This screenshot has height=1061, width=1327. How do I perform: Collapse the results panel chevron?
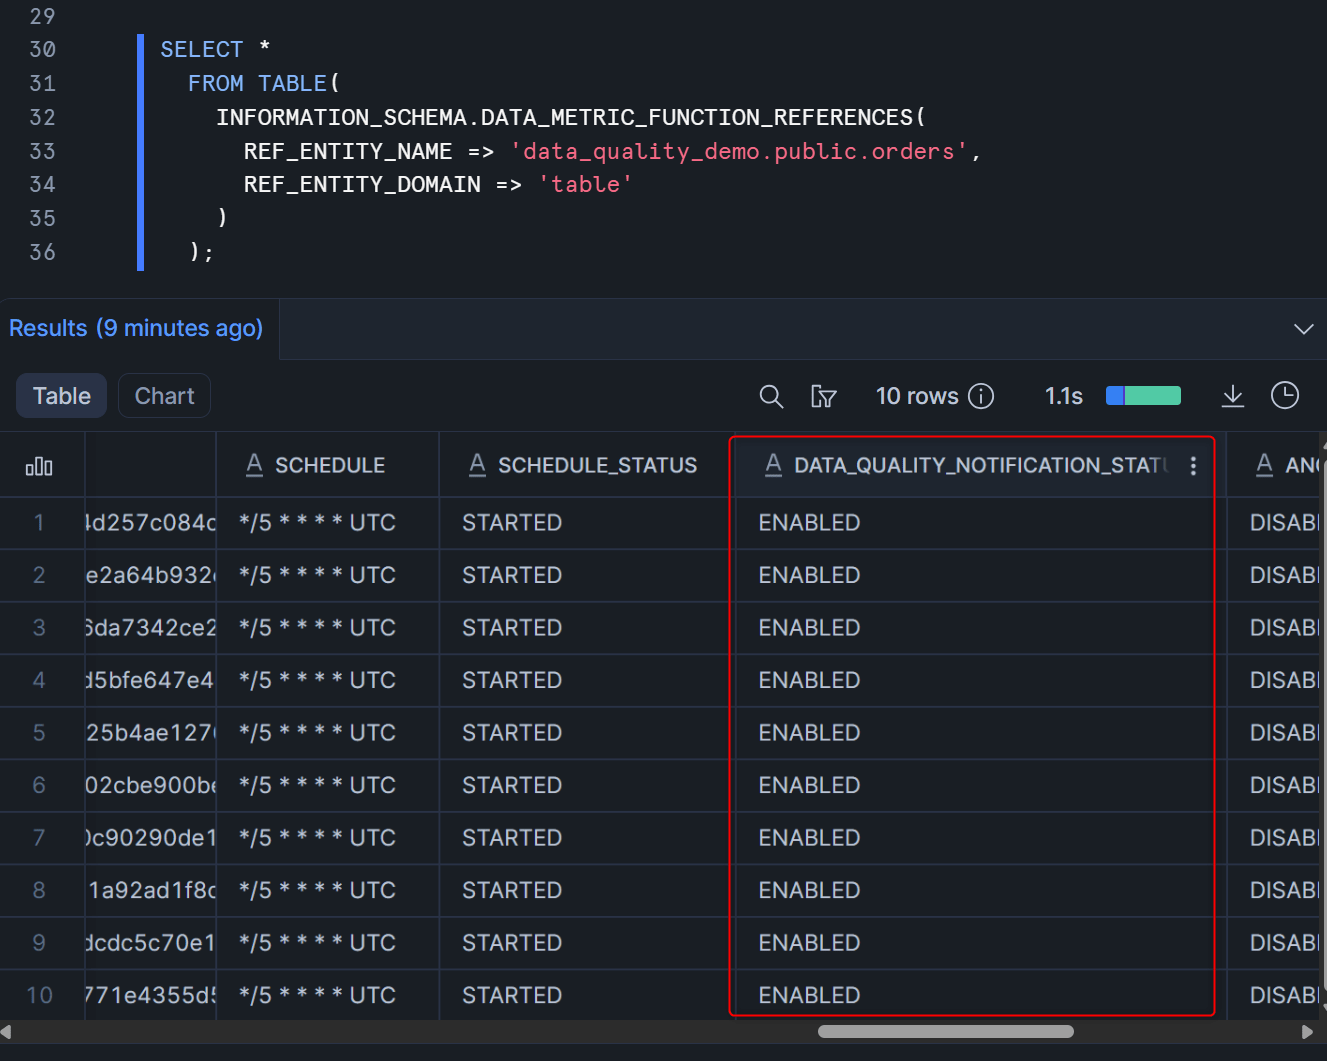click(x=1303, y=329)
